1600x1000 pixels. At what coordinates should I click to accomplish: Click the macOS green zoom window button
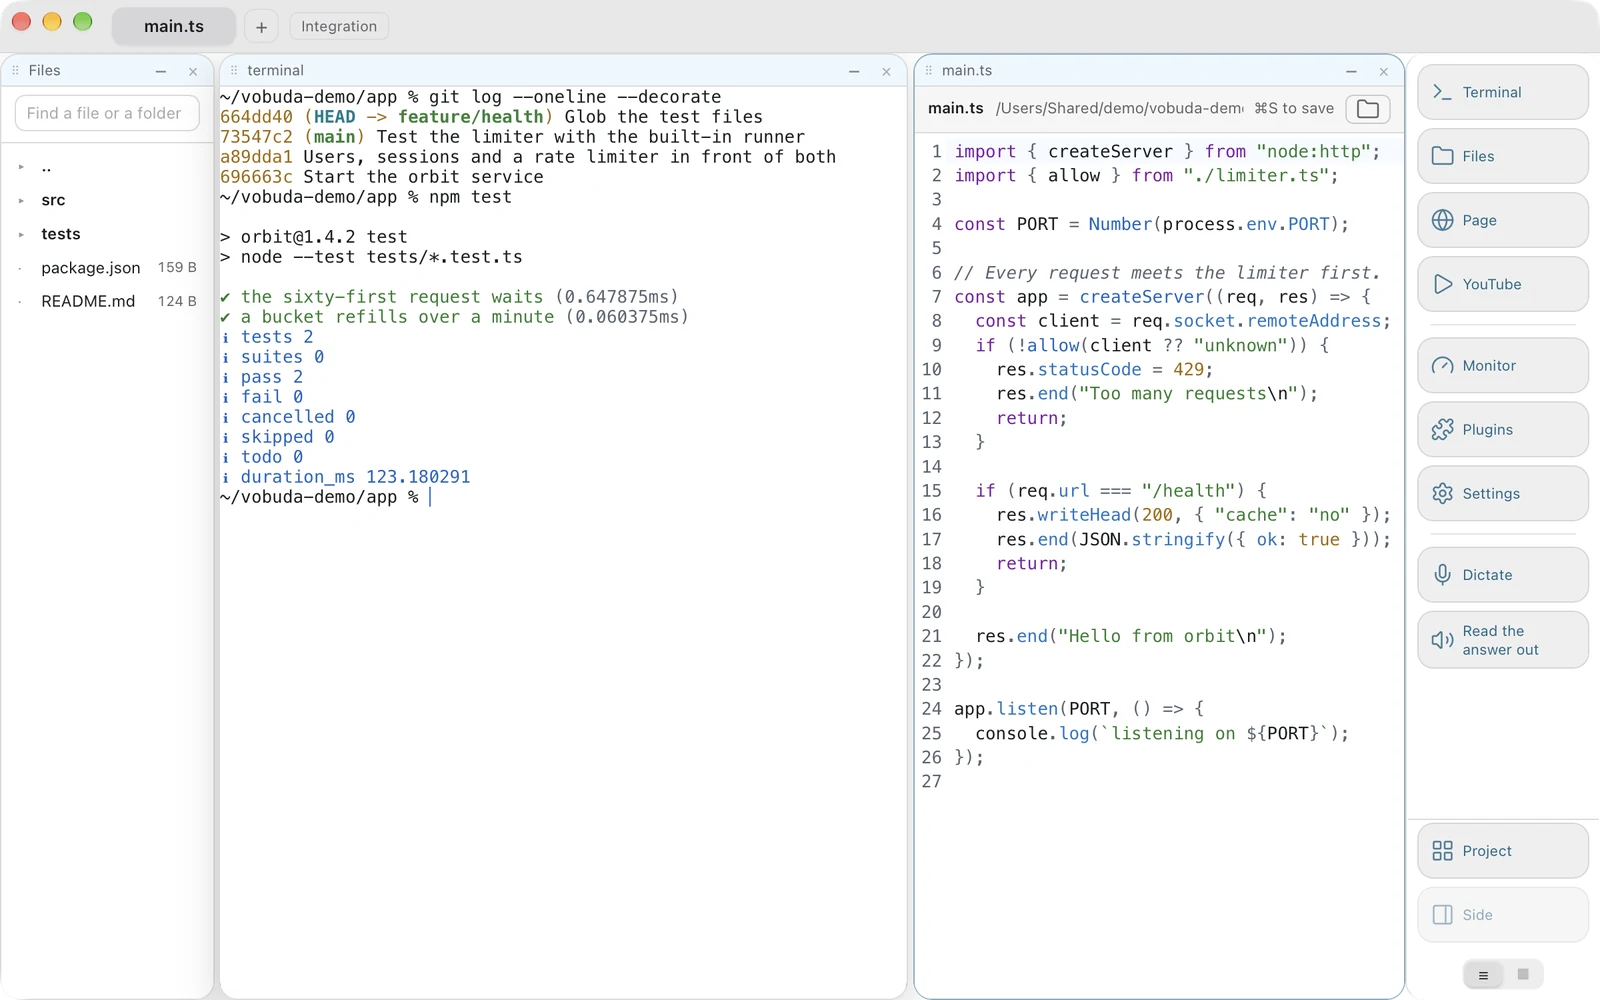[83, 21]
